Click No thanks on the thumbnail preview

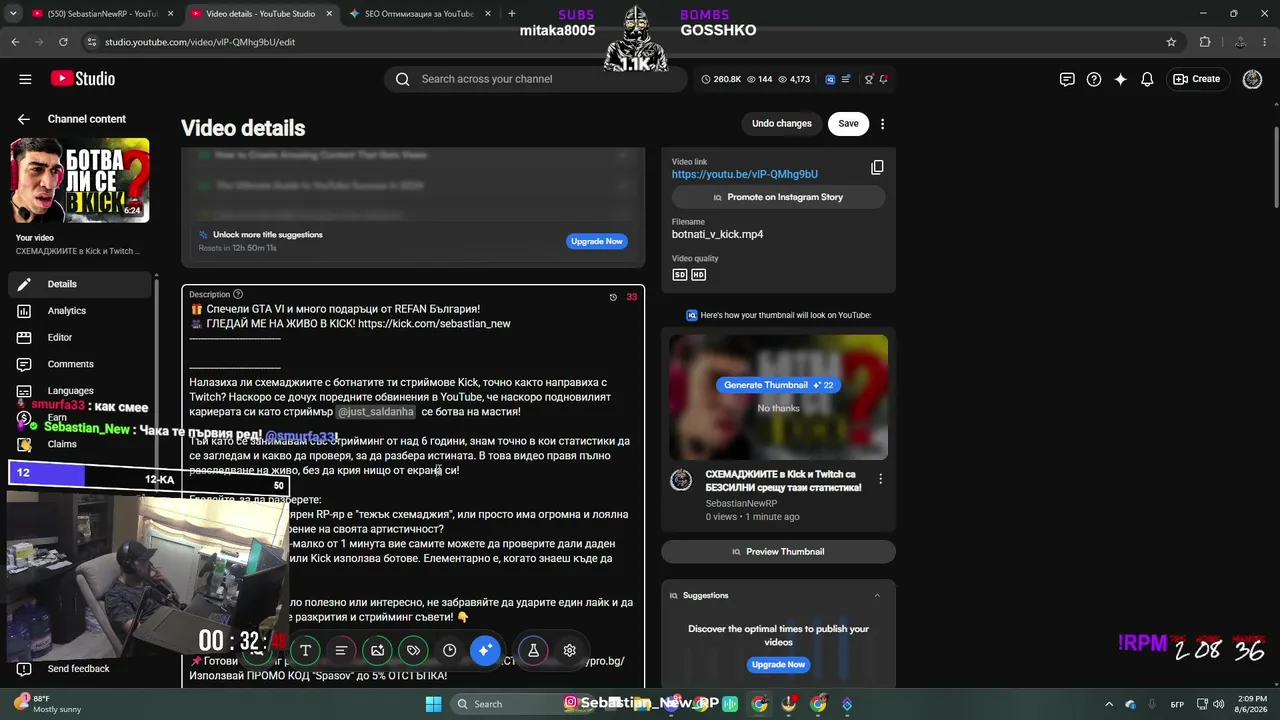pyautogui.click(x=778, y=408)
